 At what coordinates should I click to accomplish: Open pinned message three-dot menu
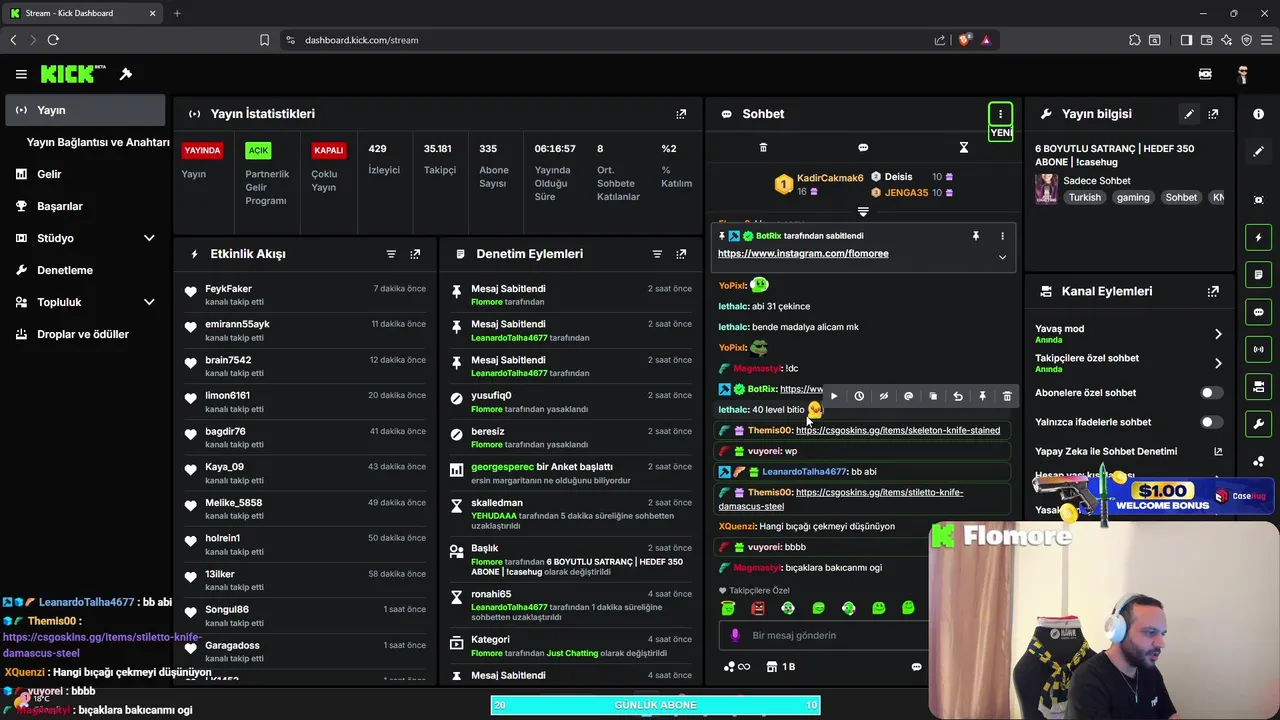coord(1002,236)
